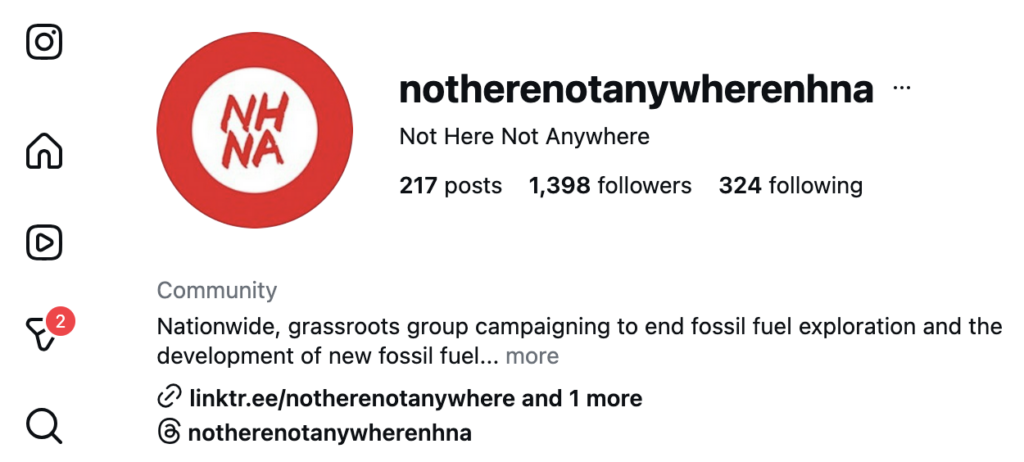Image resolution: width=1024 pixels, height=462 pixels.
Task: Click the notherenotanywherenhna username heading
Action: (636, 90)
